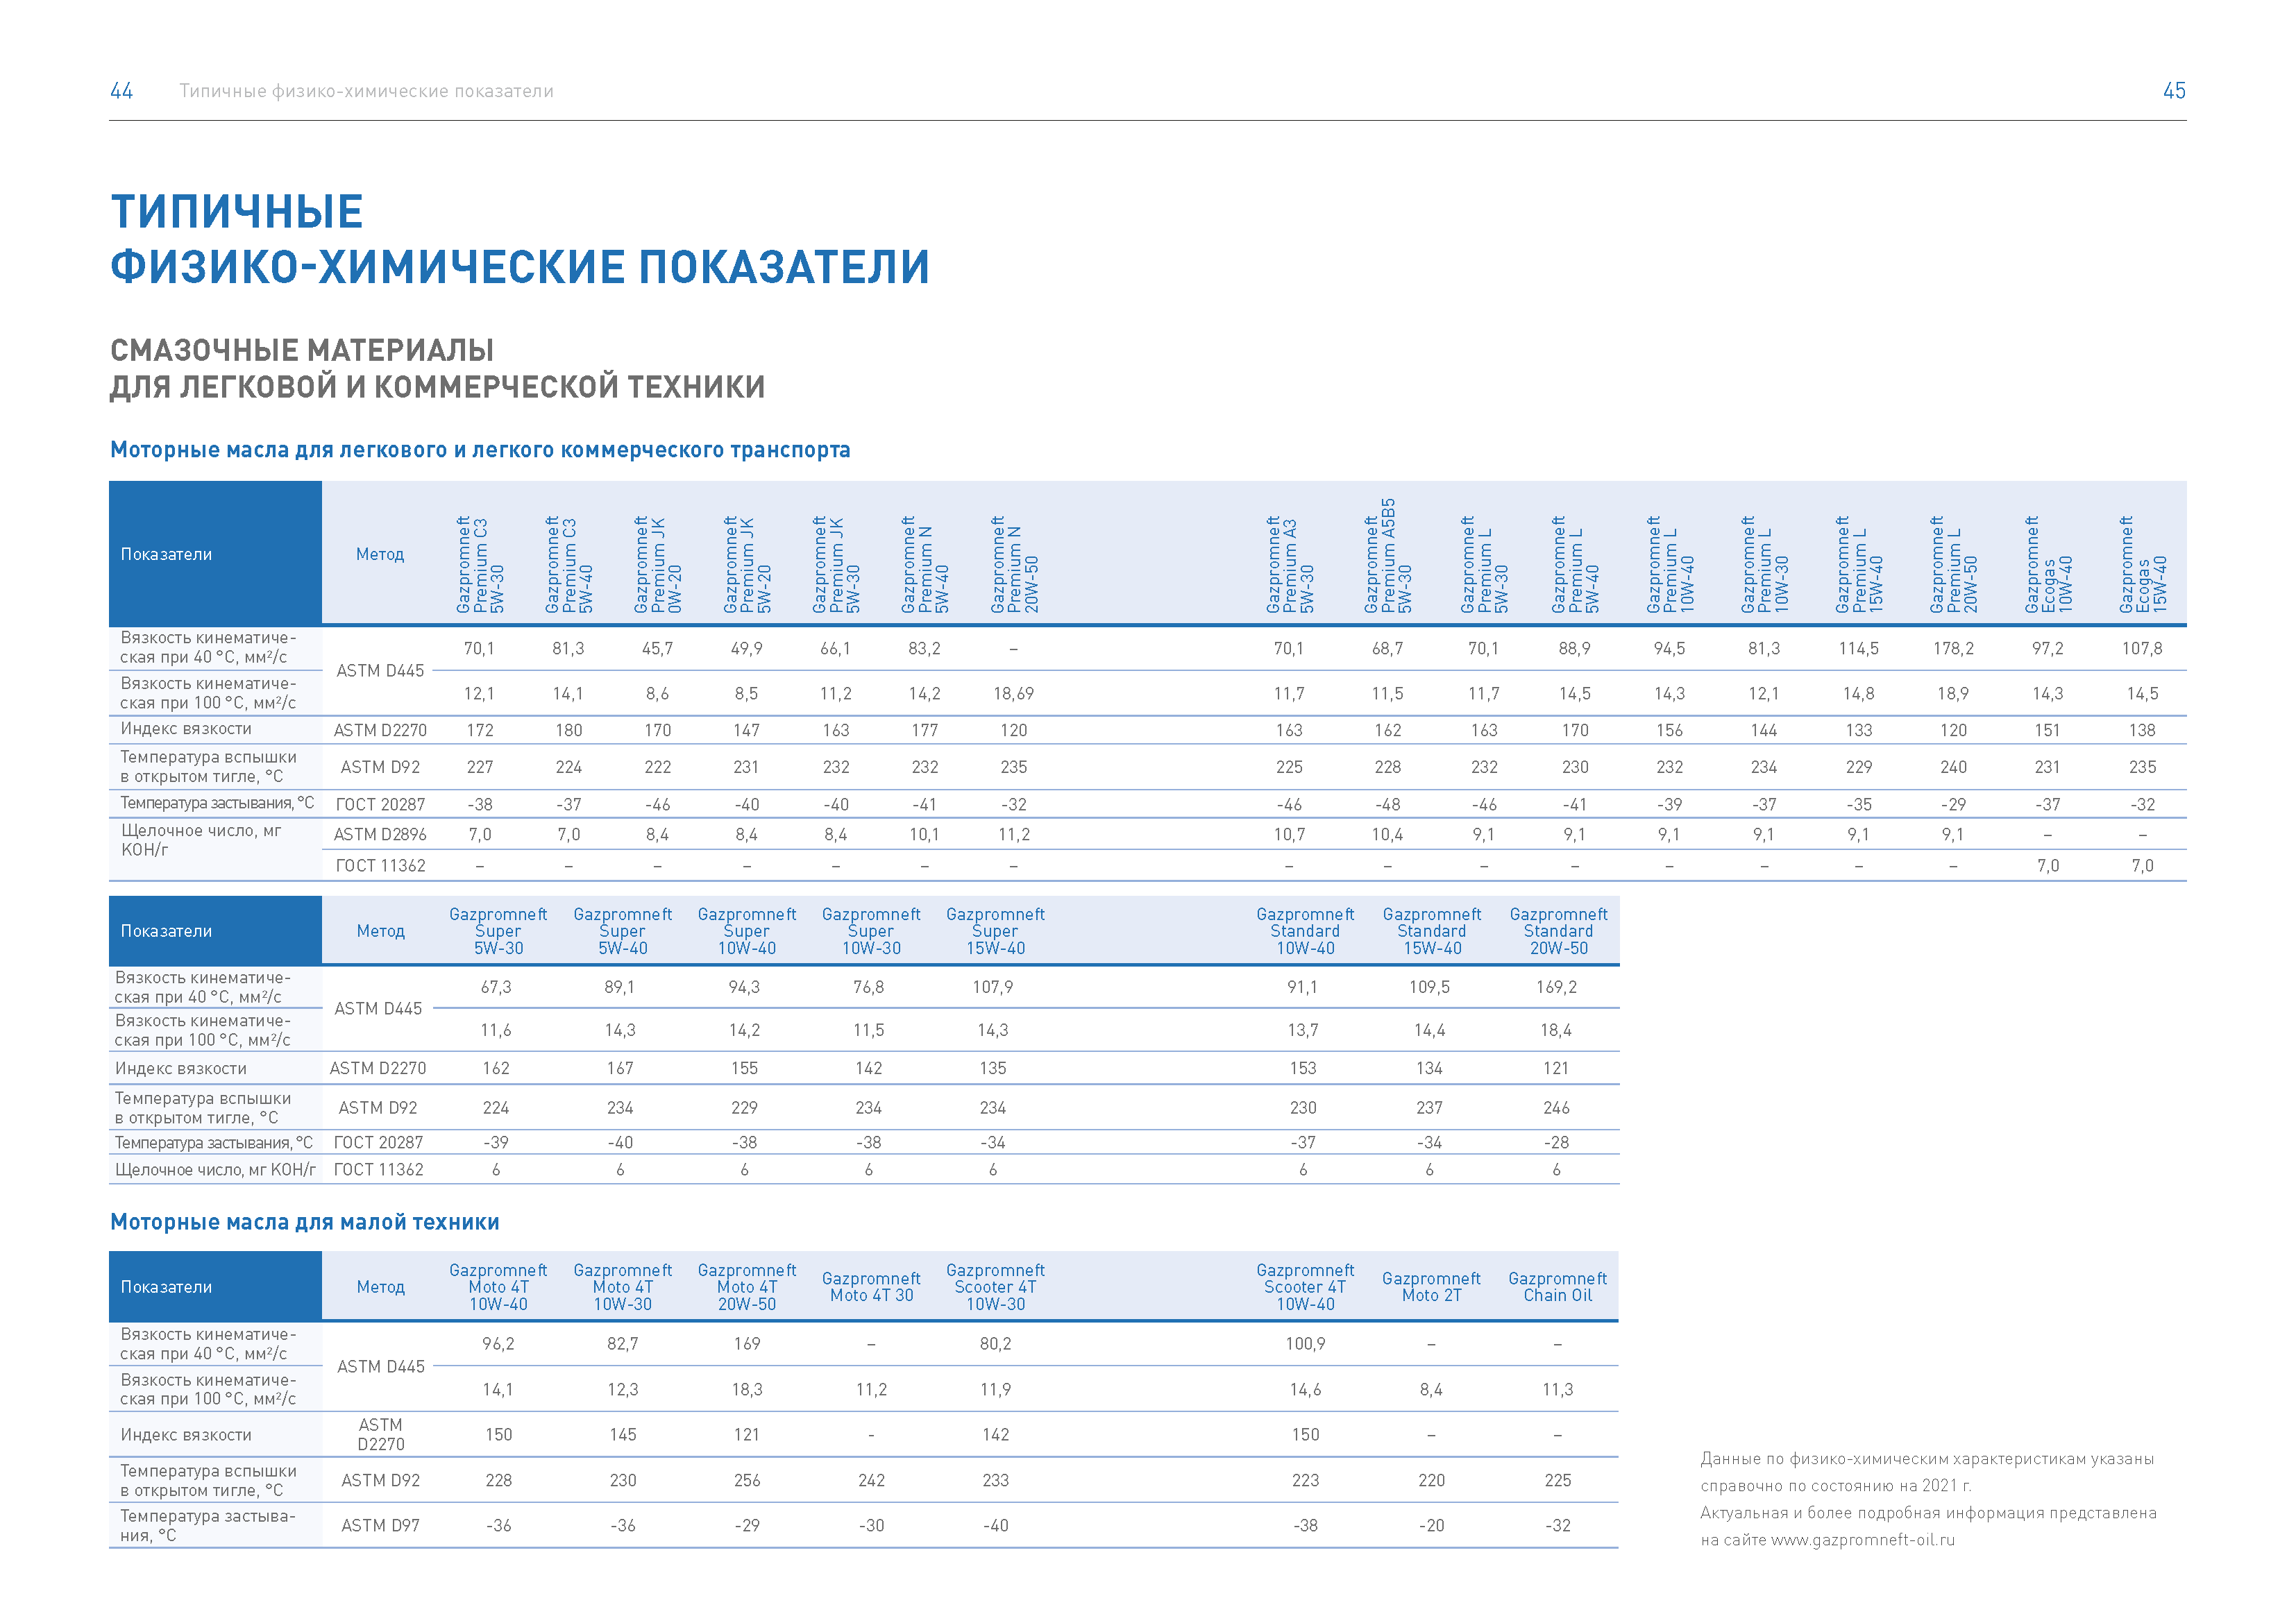Screen dimensions: 2296x1623
Task: Click the viscosity value 66,1
Action: [x=835, y=648]
